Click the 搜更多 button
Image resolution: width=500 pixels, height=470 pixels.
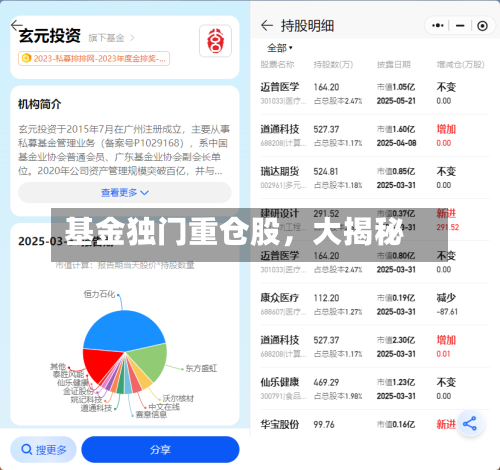43,449
